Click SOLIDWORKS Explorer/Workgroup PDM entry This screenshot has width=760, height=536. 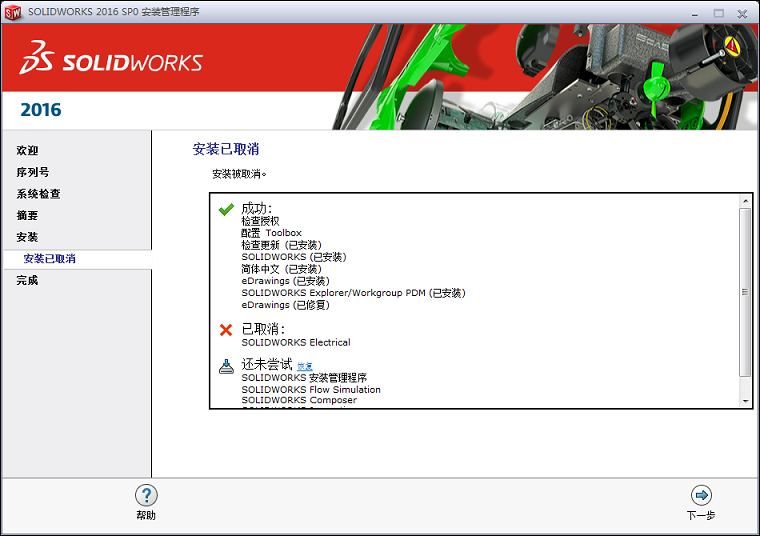click(353, 293)
